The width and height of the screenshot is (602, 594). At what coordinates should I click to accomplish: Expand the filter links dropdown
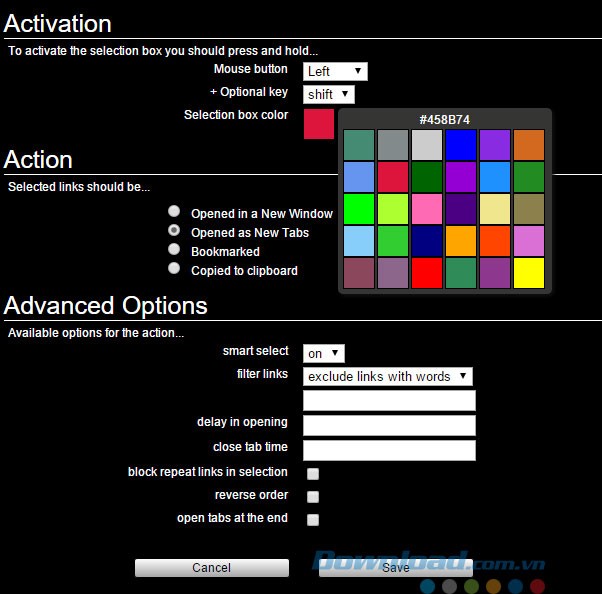click(387, 376)
